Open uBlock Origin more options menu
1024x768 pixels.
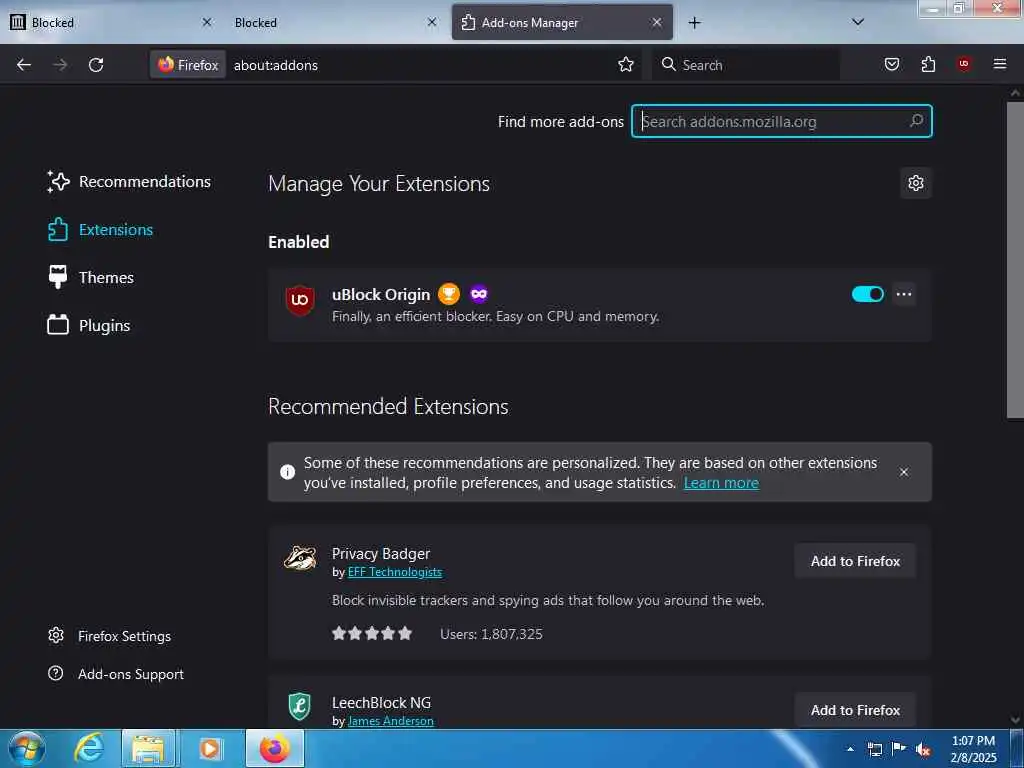904,294
